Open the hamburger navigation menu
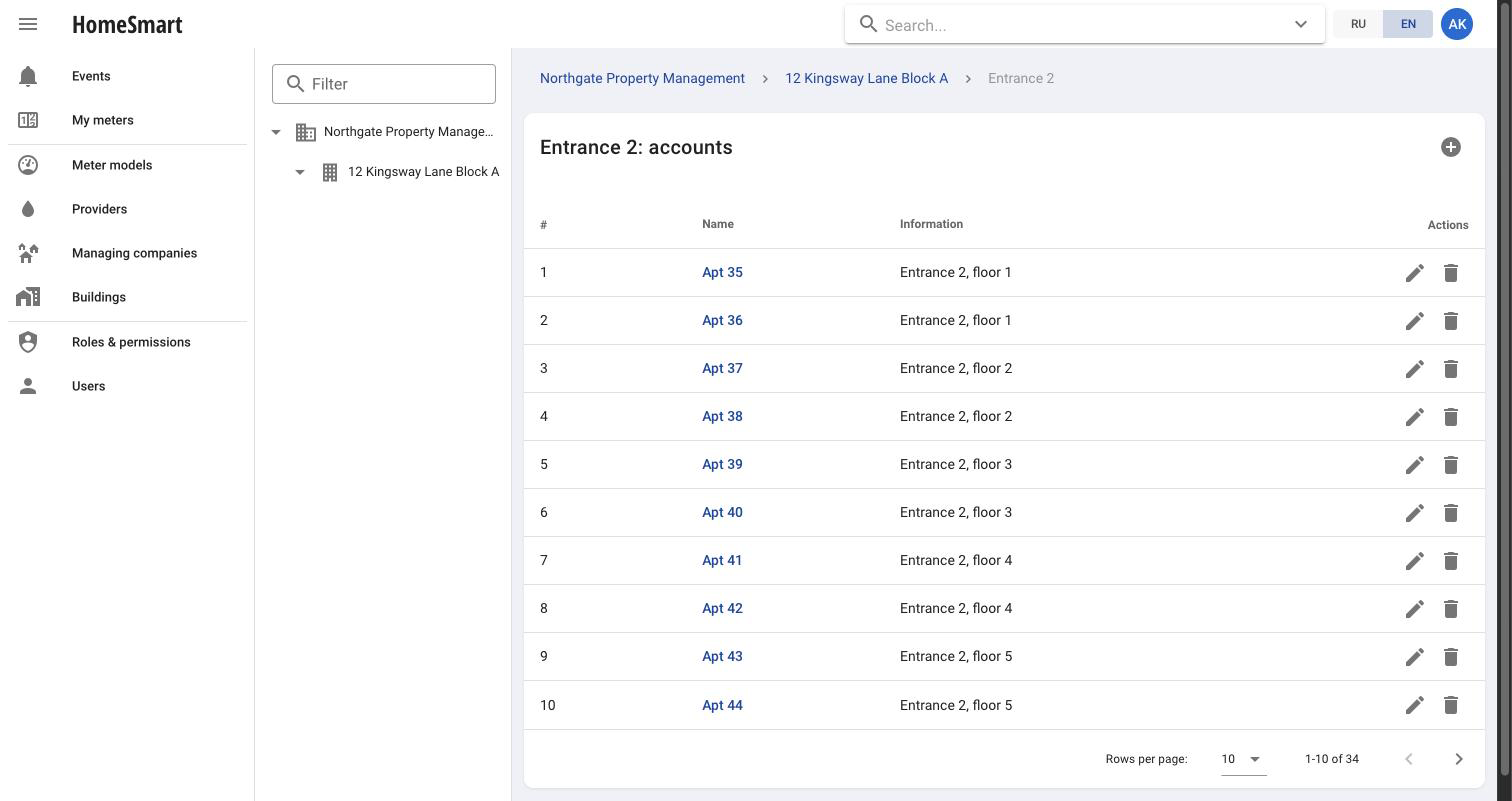The image size is (1512, 801). click(28, 24)
